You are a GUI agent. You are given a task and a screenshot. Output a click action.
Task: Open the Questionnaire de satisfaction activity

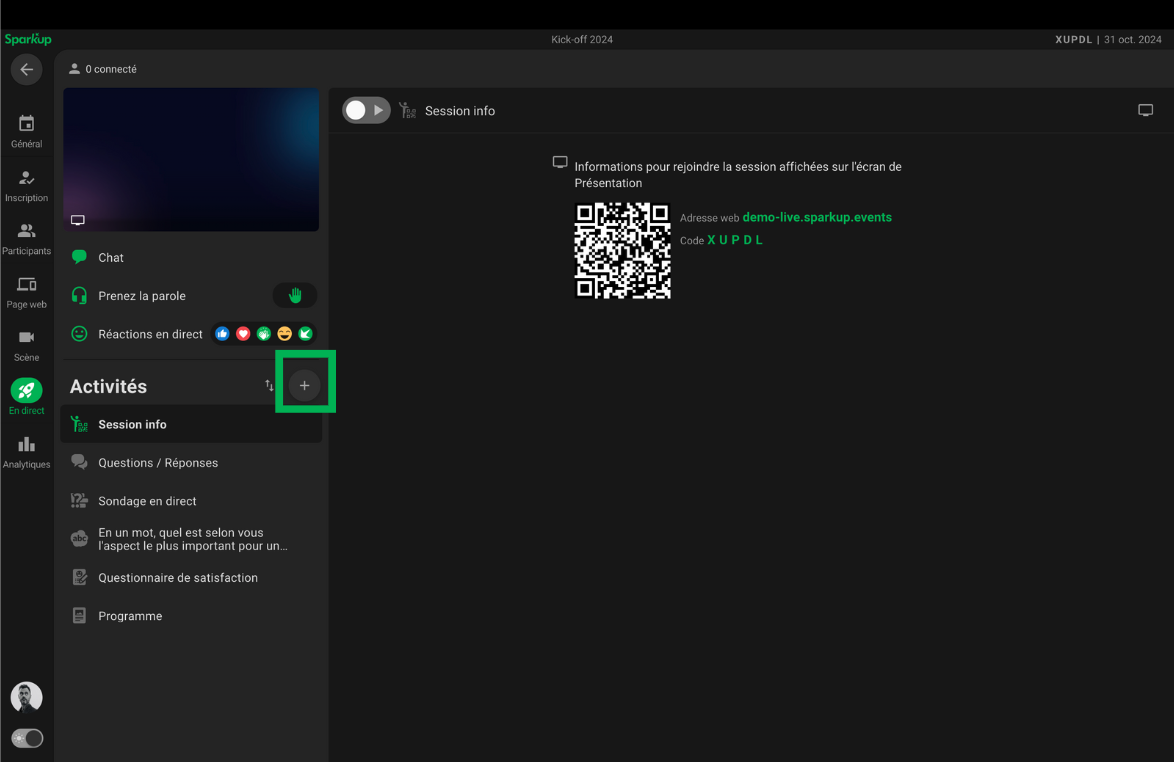[x=178, y=578]
